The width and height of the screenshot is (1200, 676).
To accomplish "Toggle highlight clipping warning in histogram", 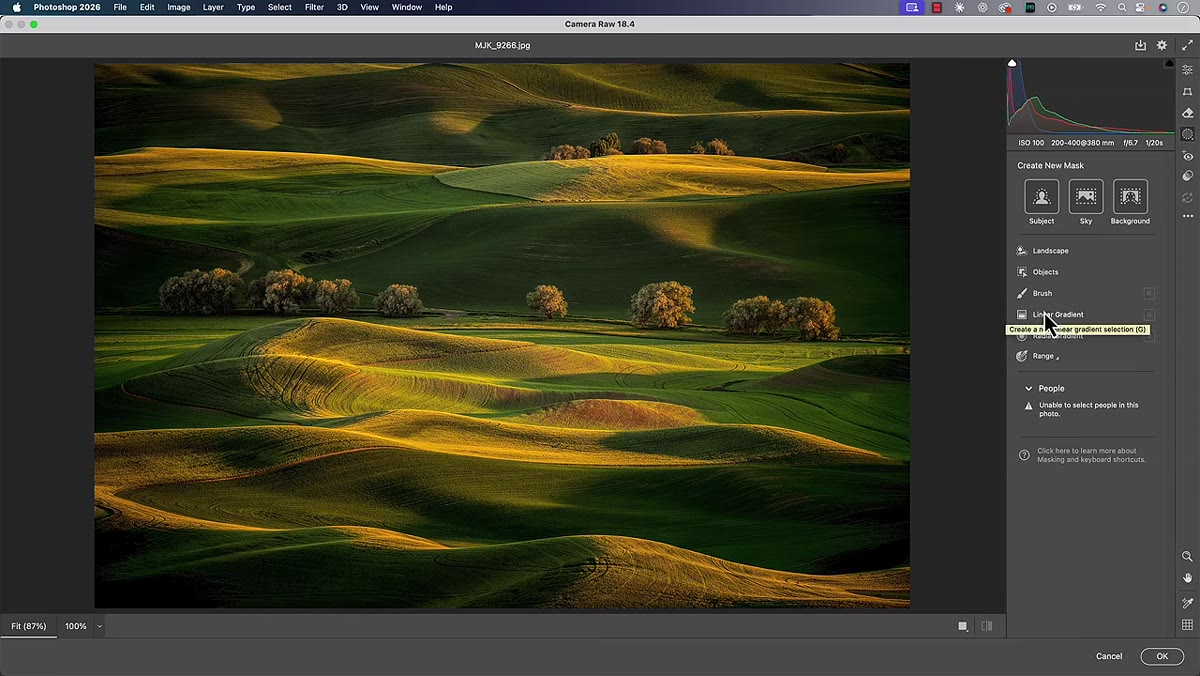I will [x=1169, y=63].
